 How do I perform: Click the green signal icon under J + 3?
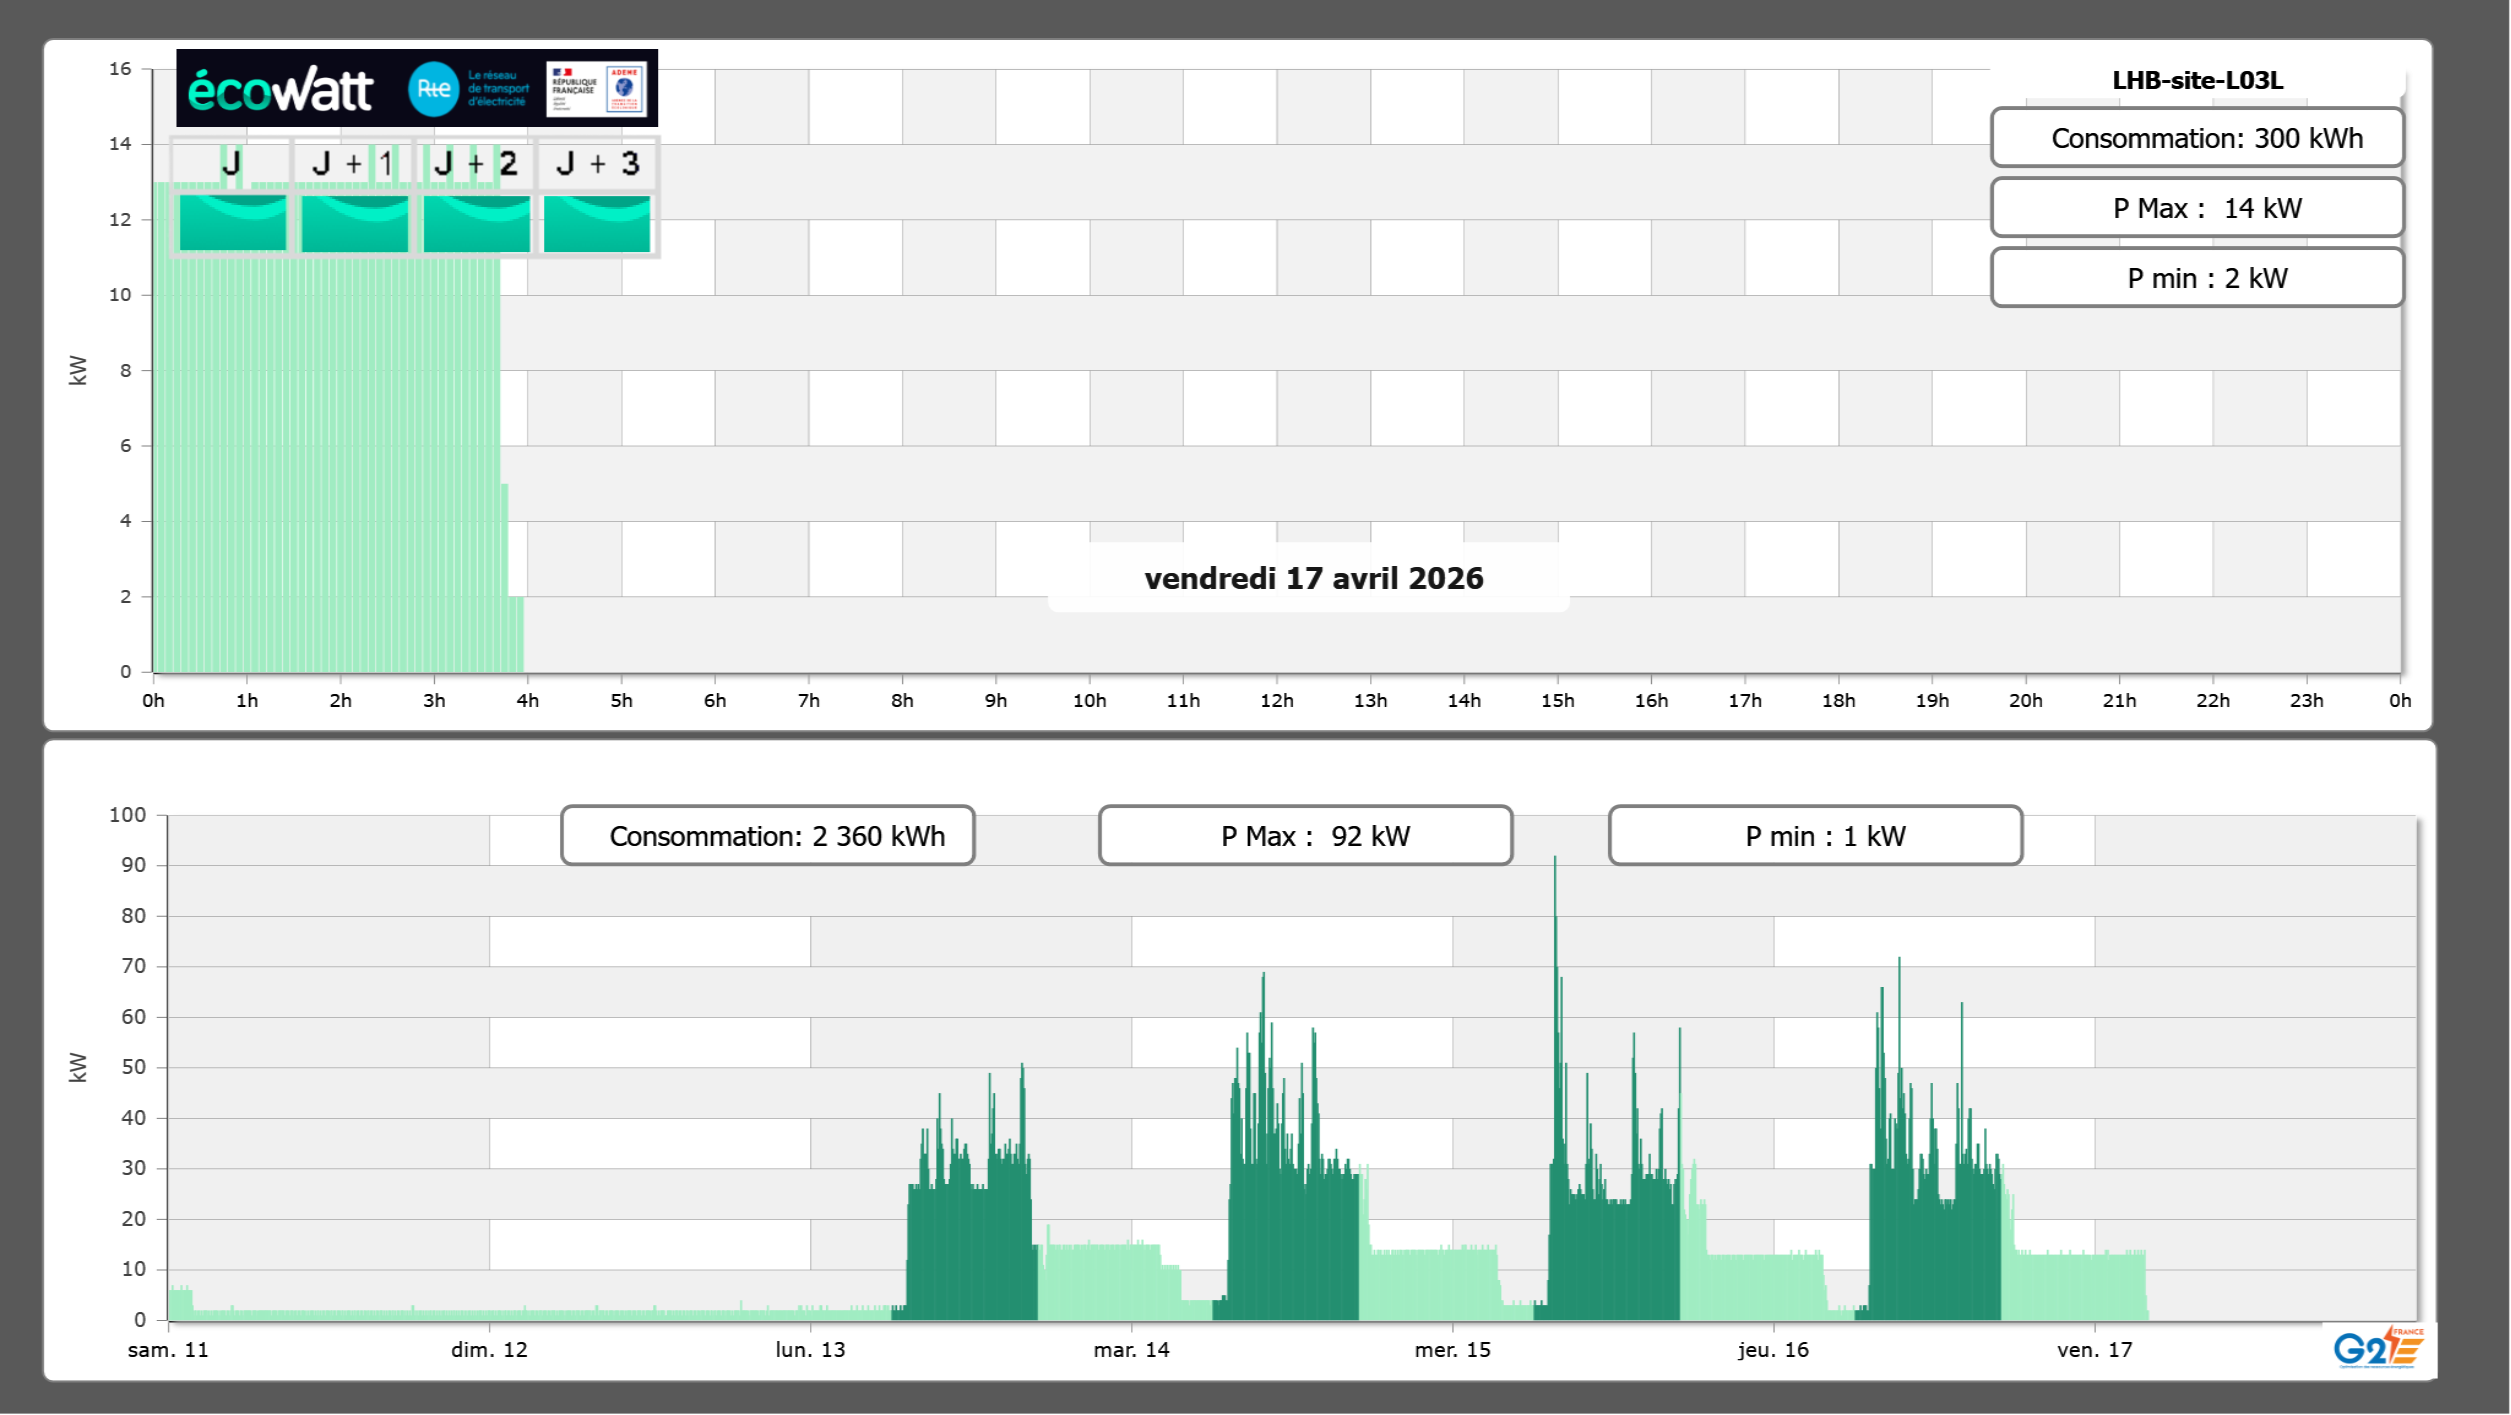[x=597, y=223]
